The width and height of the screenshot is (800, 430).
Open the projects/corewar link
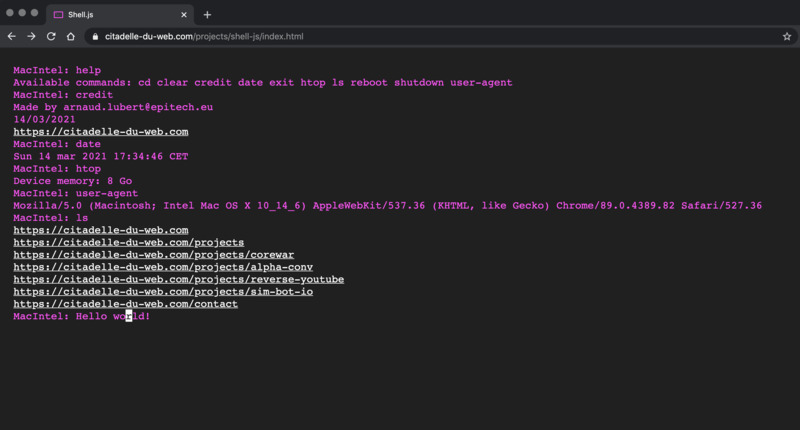click(154, 255)
